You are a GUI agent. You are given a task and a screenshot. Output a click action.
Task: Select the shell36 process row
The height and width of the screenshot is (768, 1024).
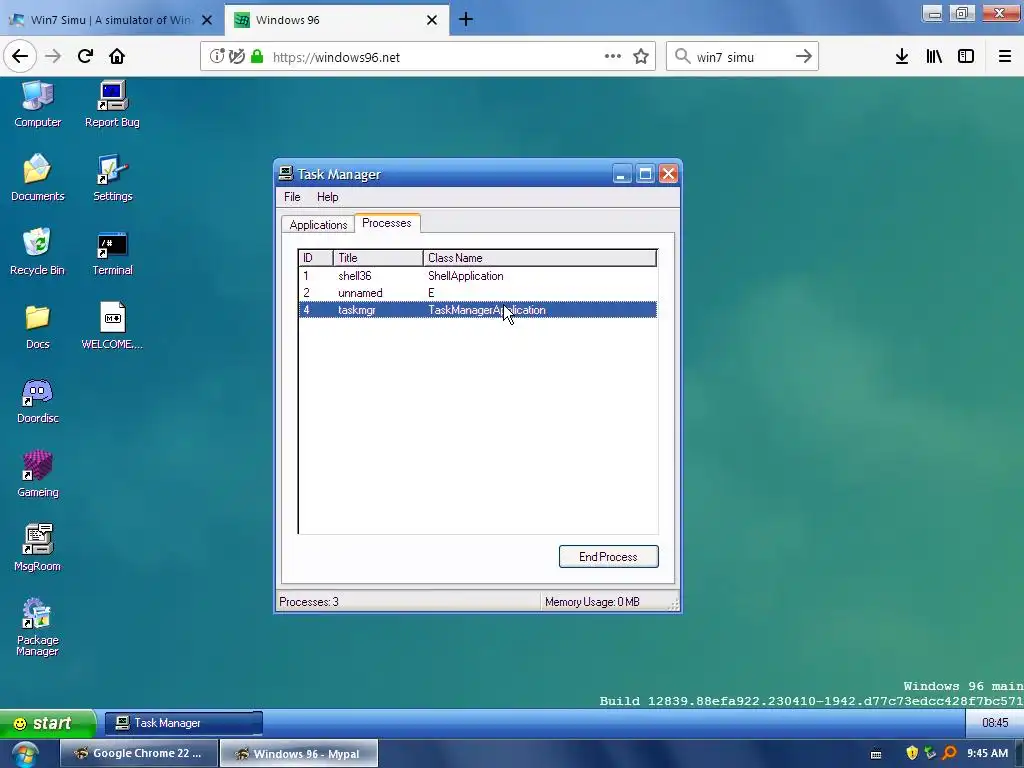(x=477, y=276)
